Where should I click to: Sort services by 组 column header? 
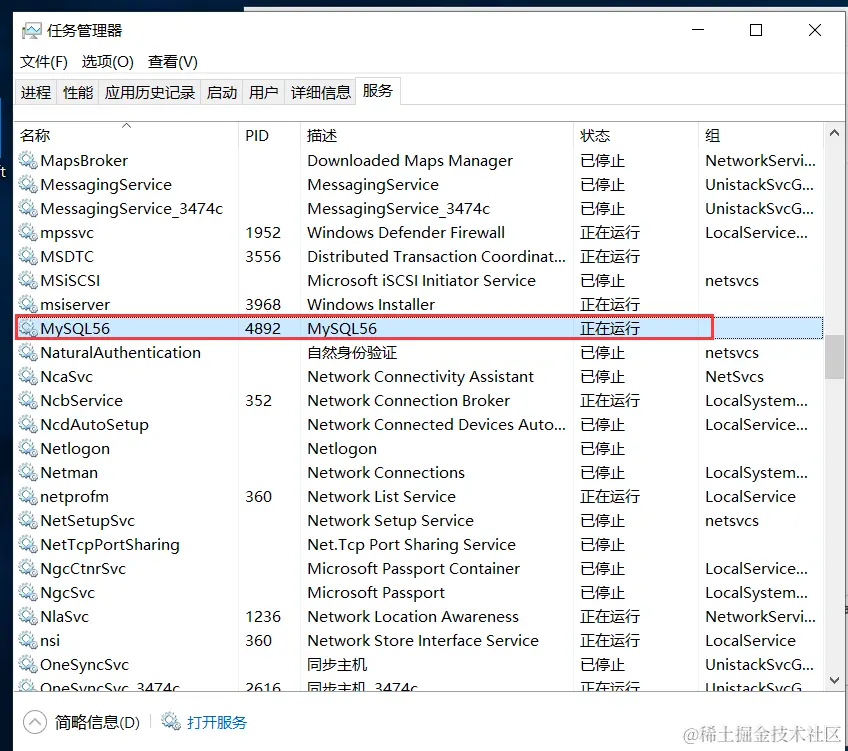760,135
